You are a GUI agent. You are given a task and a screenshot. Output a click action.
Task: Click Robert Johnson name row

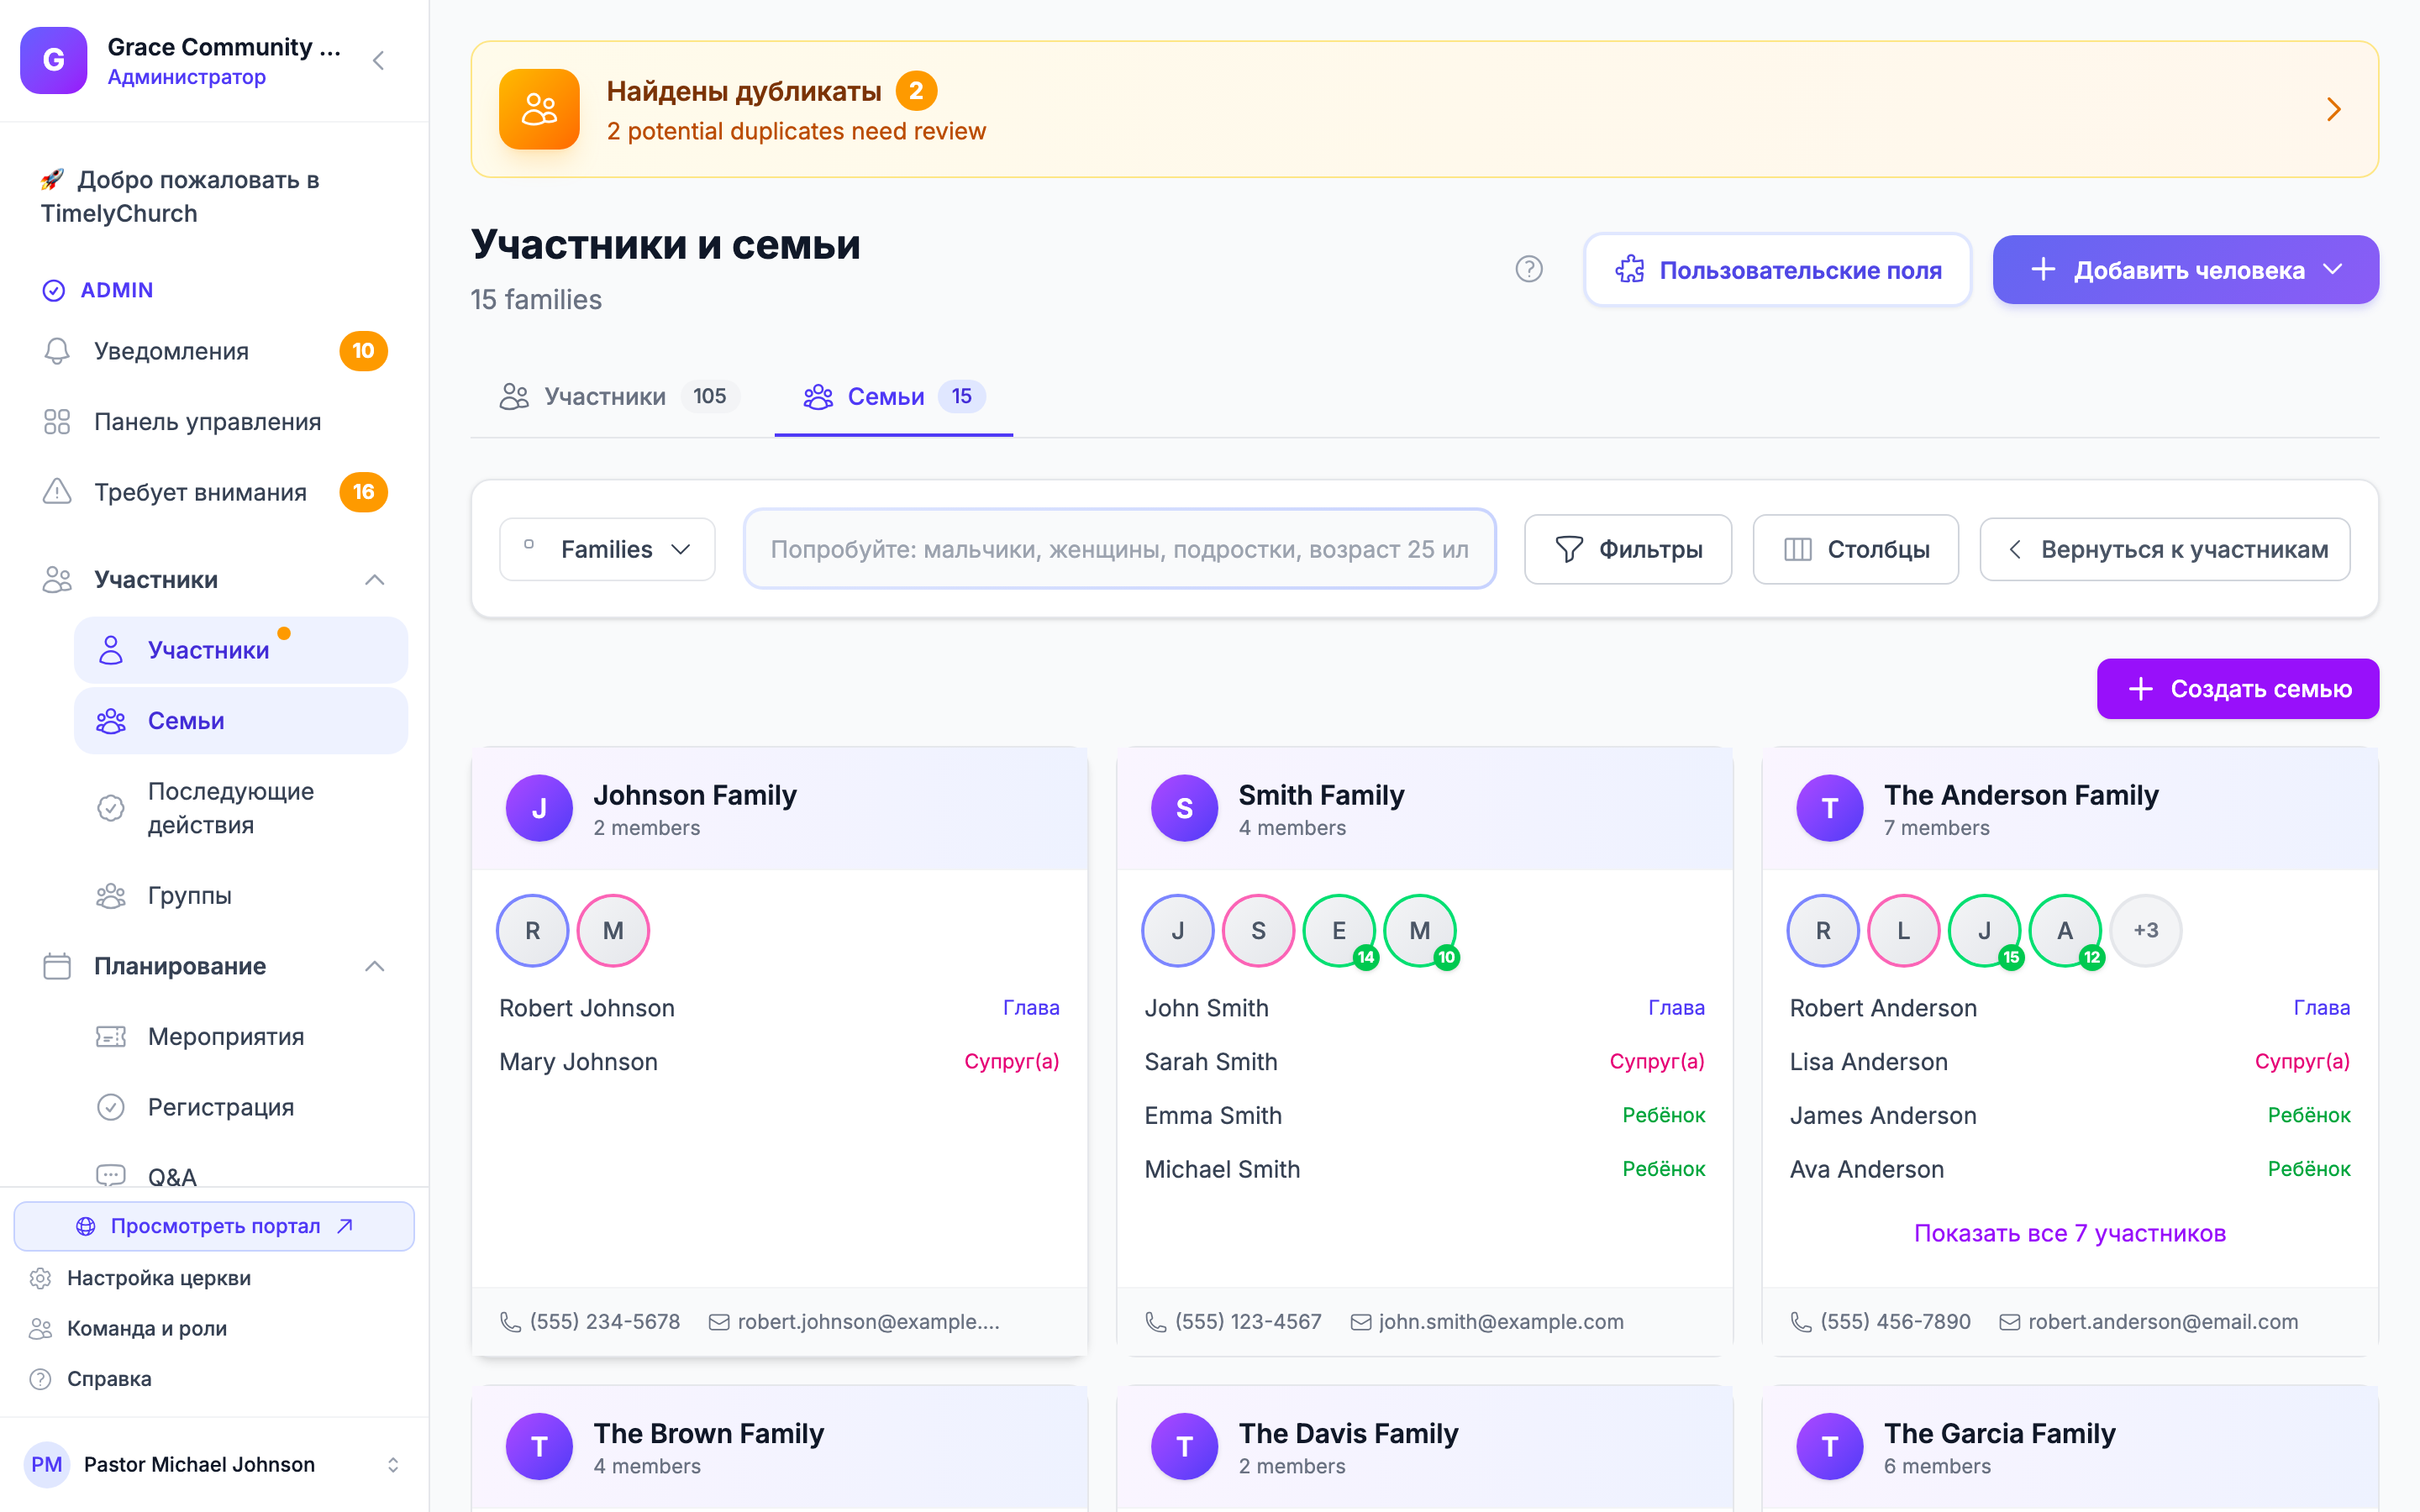(779, 1008)
